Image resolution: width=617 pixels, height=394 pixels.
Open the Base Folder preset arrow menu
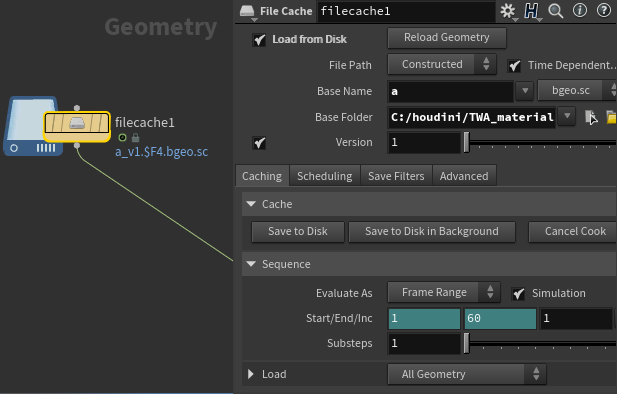567,117
